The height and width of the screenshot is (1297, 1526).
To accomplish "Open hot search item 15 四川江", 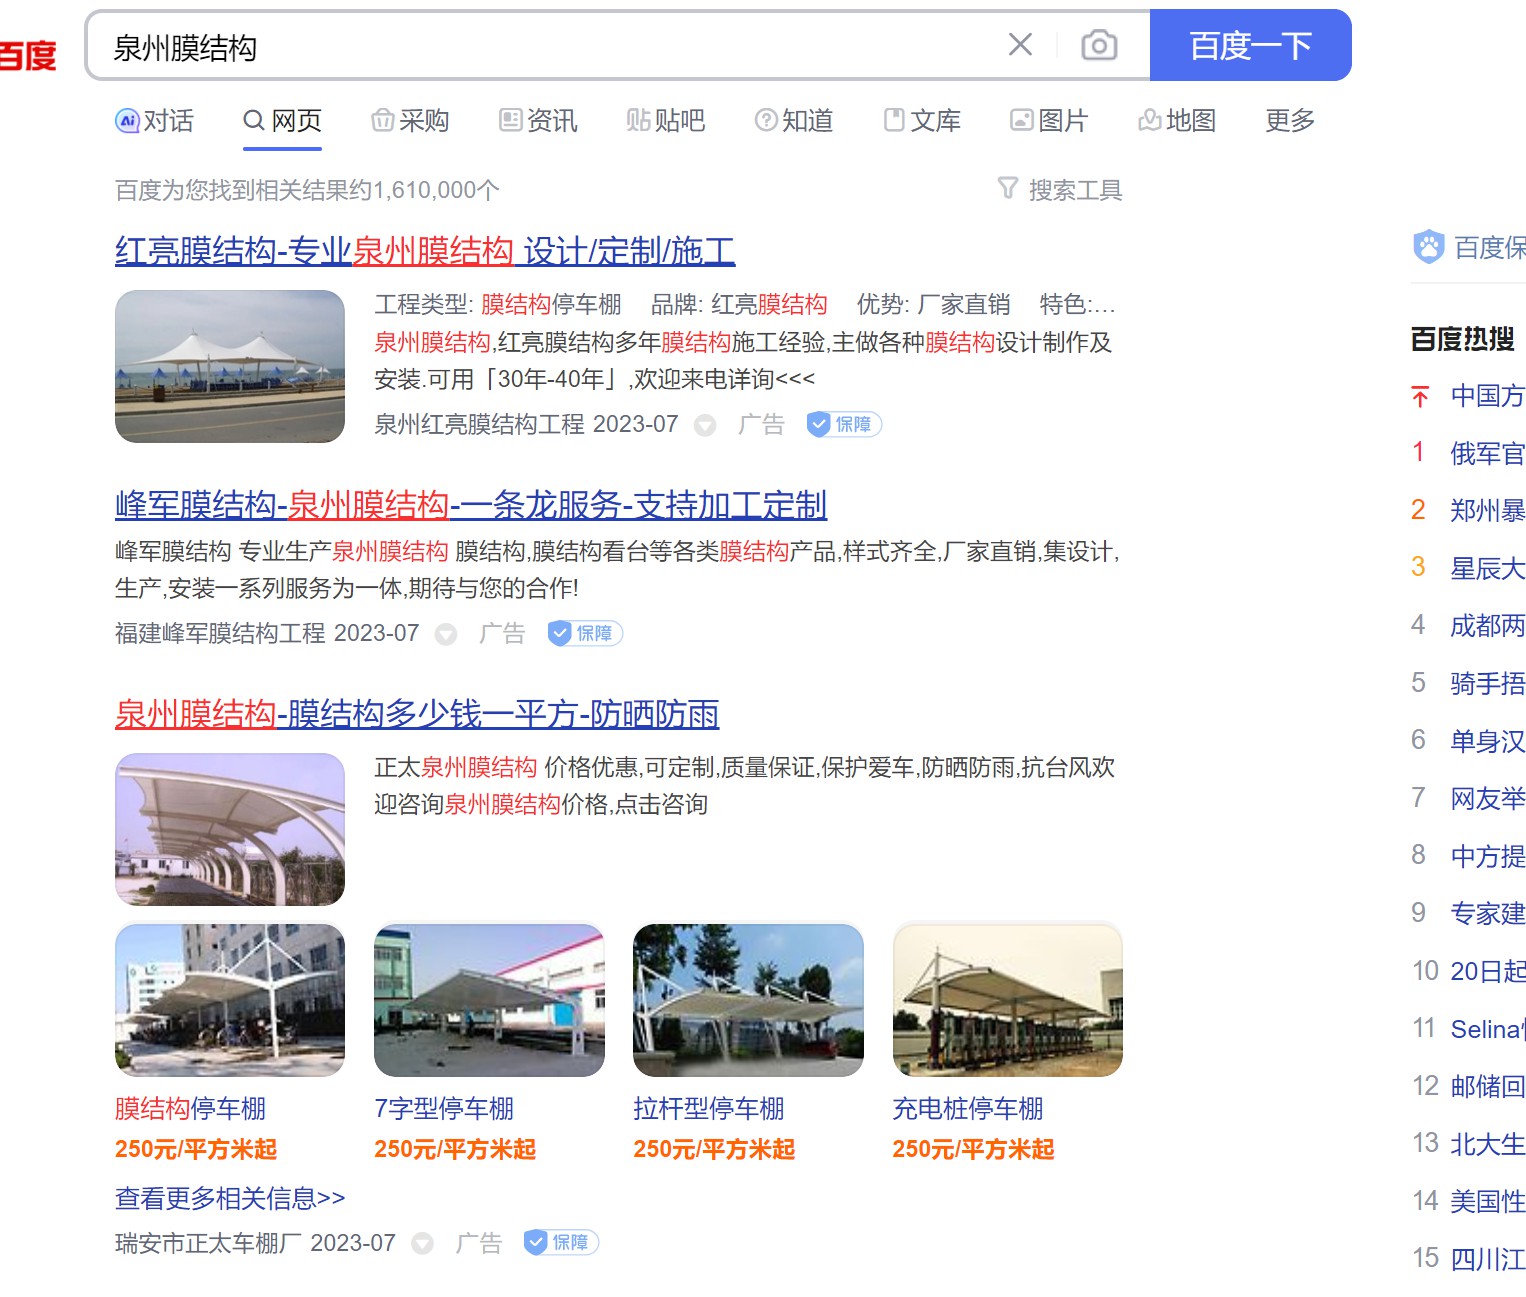I will coord(1488,1259).
